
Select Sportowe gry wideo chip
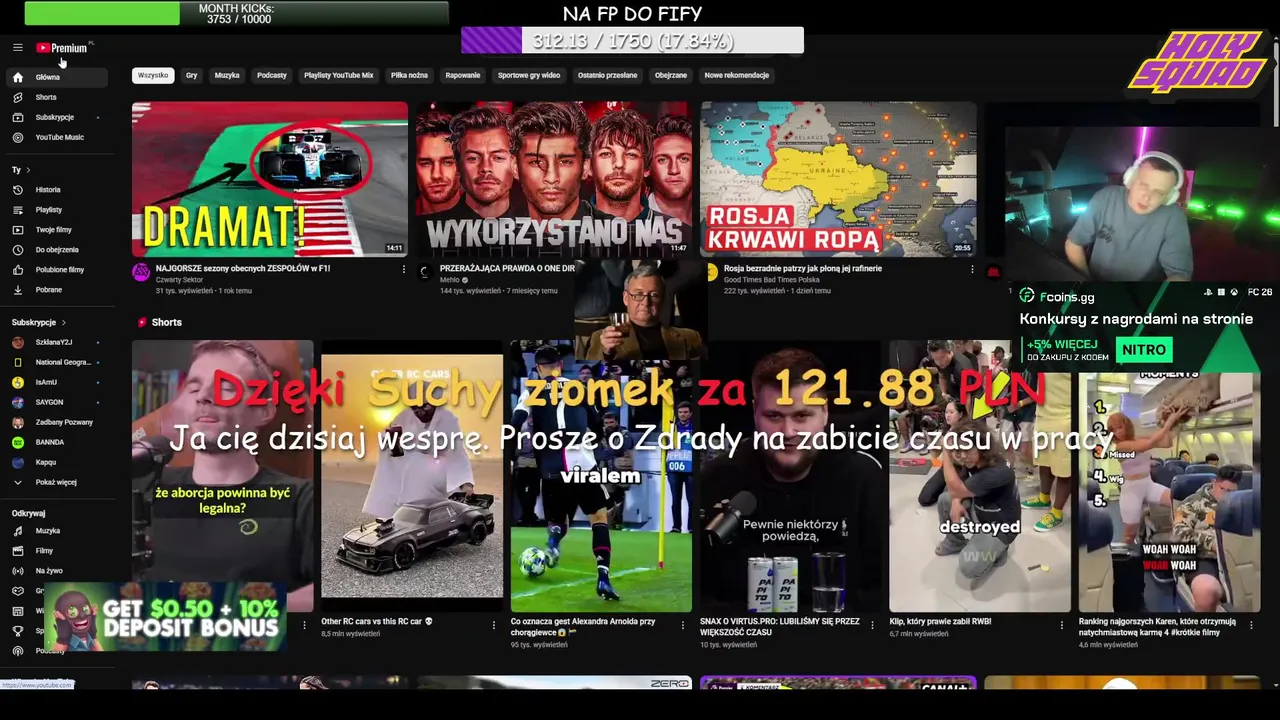pos(529,75)
